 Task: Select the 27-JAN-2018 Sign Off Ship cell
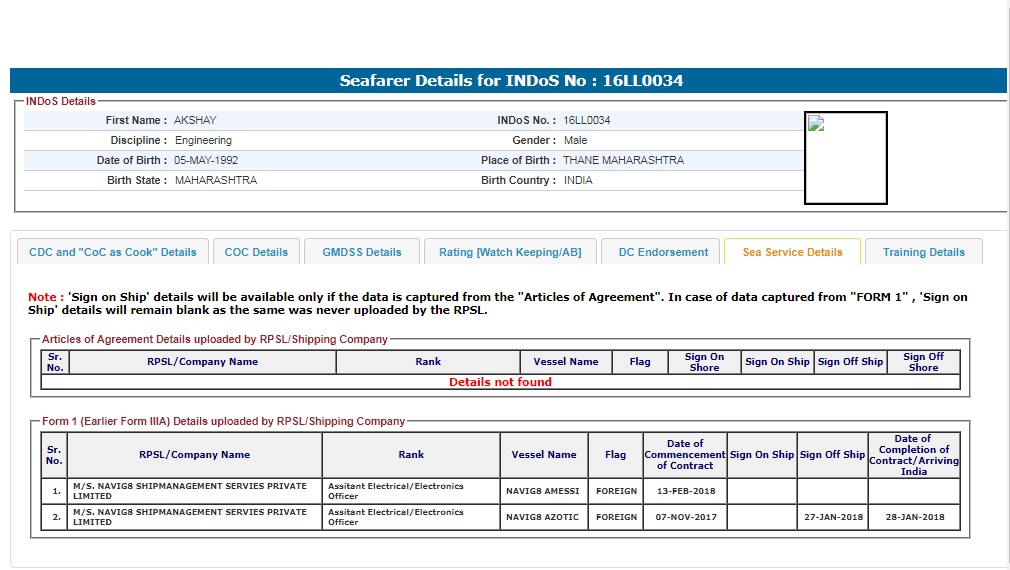click(832, 517)
